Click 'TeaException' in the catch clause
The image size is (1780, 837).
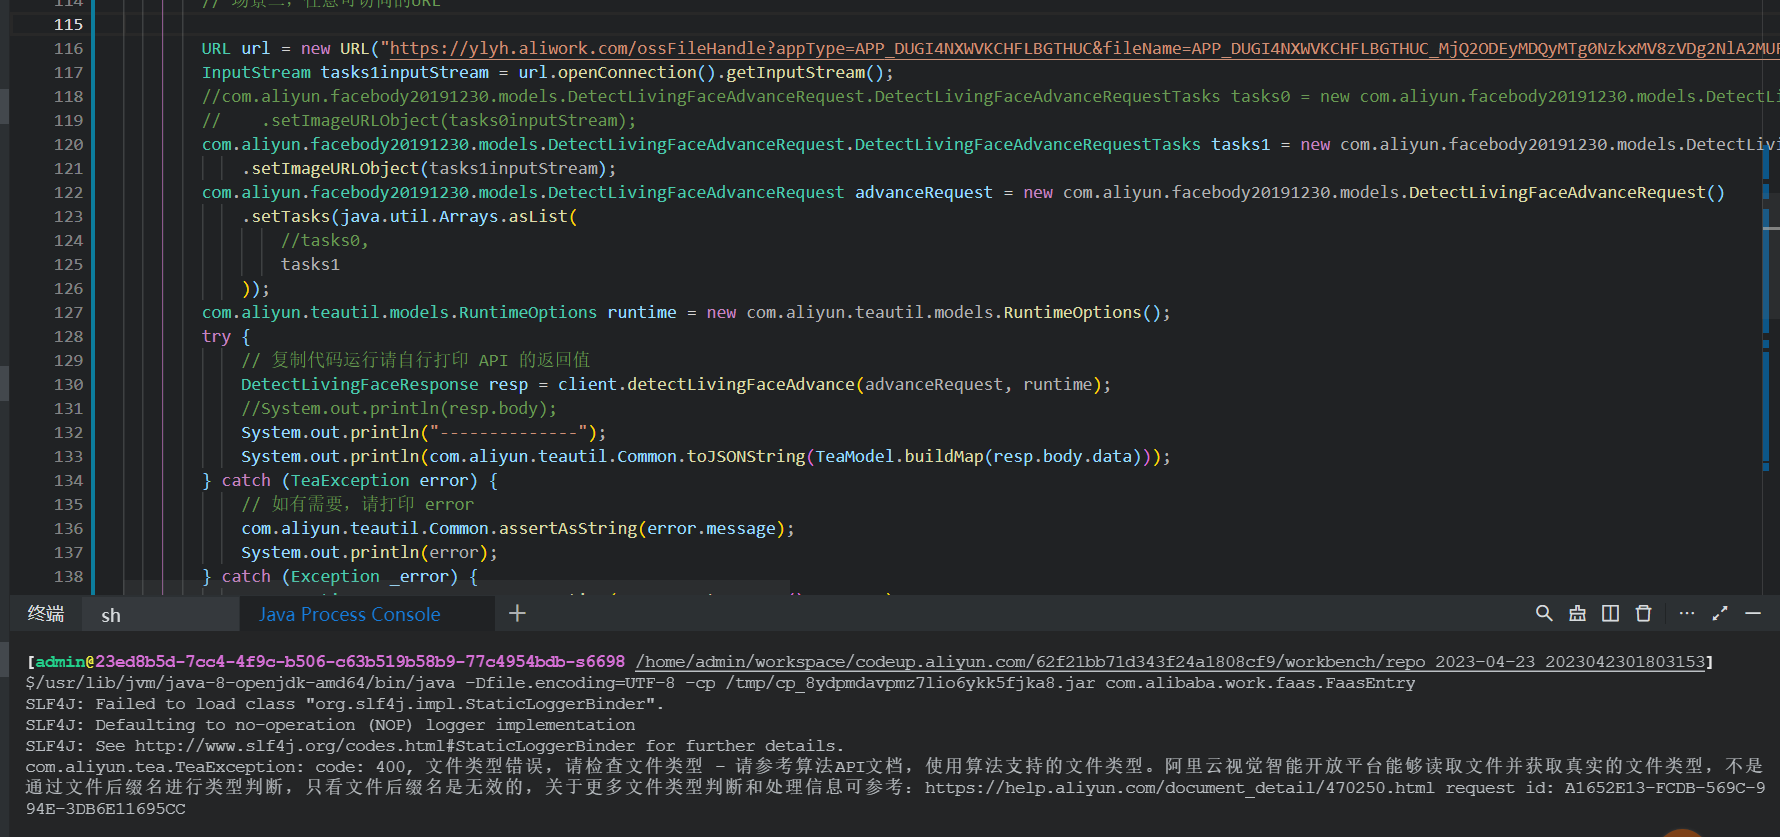pos(350,481)
